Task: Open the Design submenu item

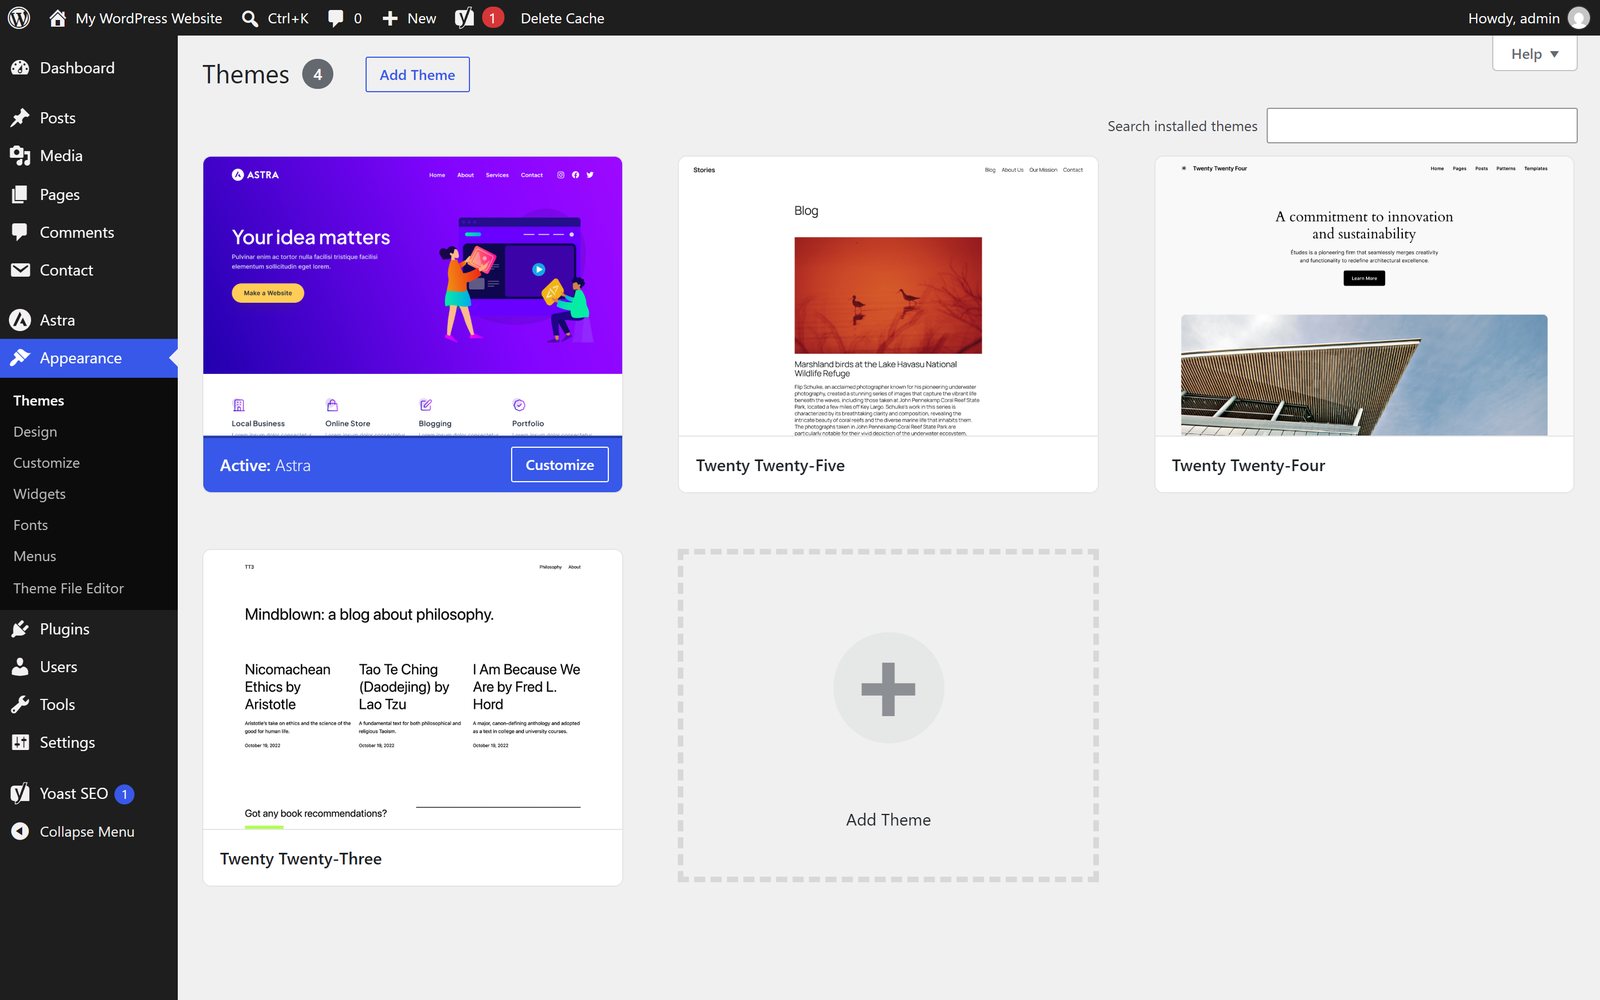Action: [35, 432]
